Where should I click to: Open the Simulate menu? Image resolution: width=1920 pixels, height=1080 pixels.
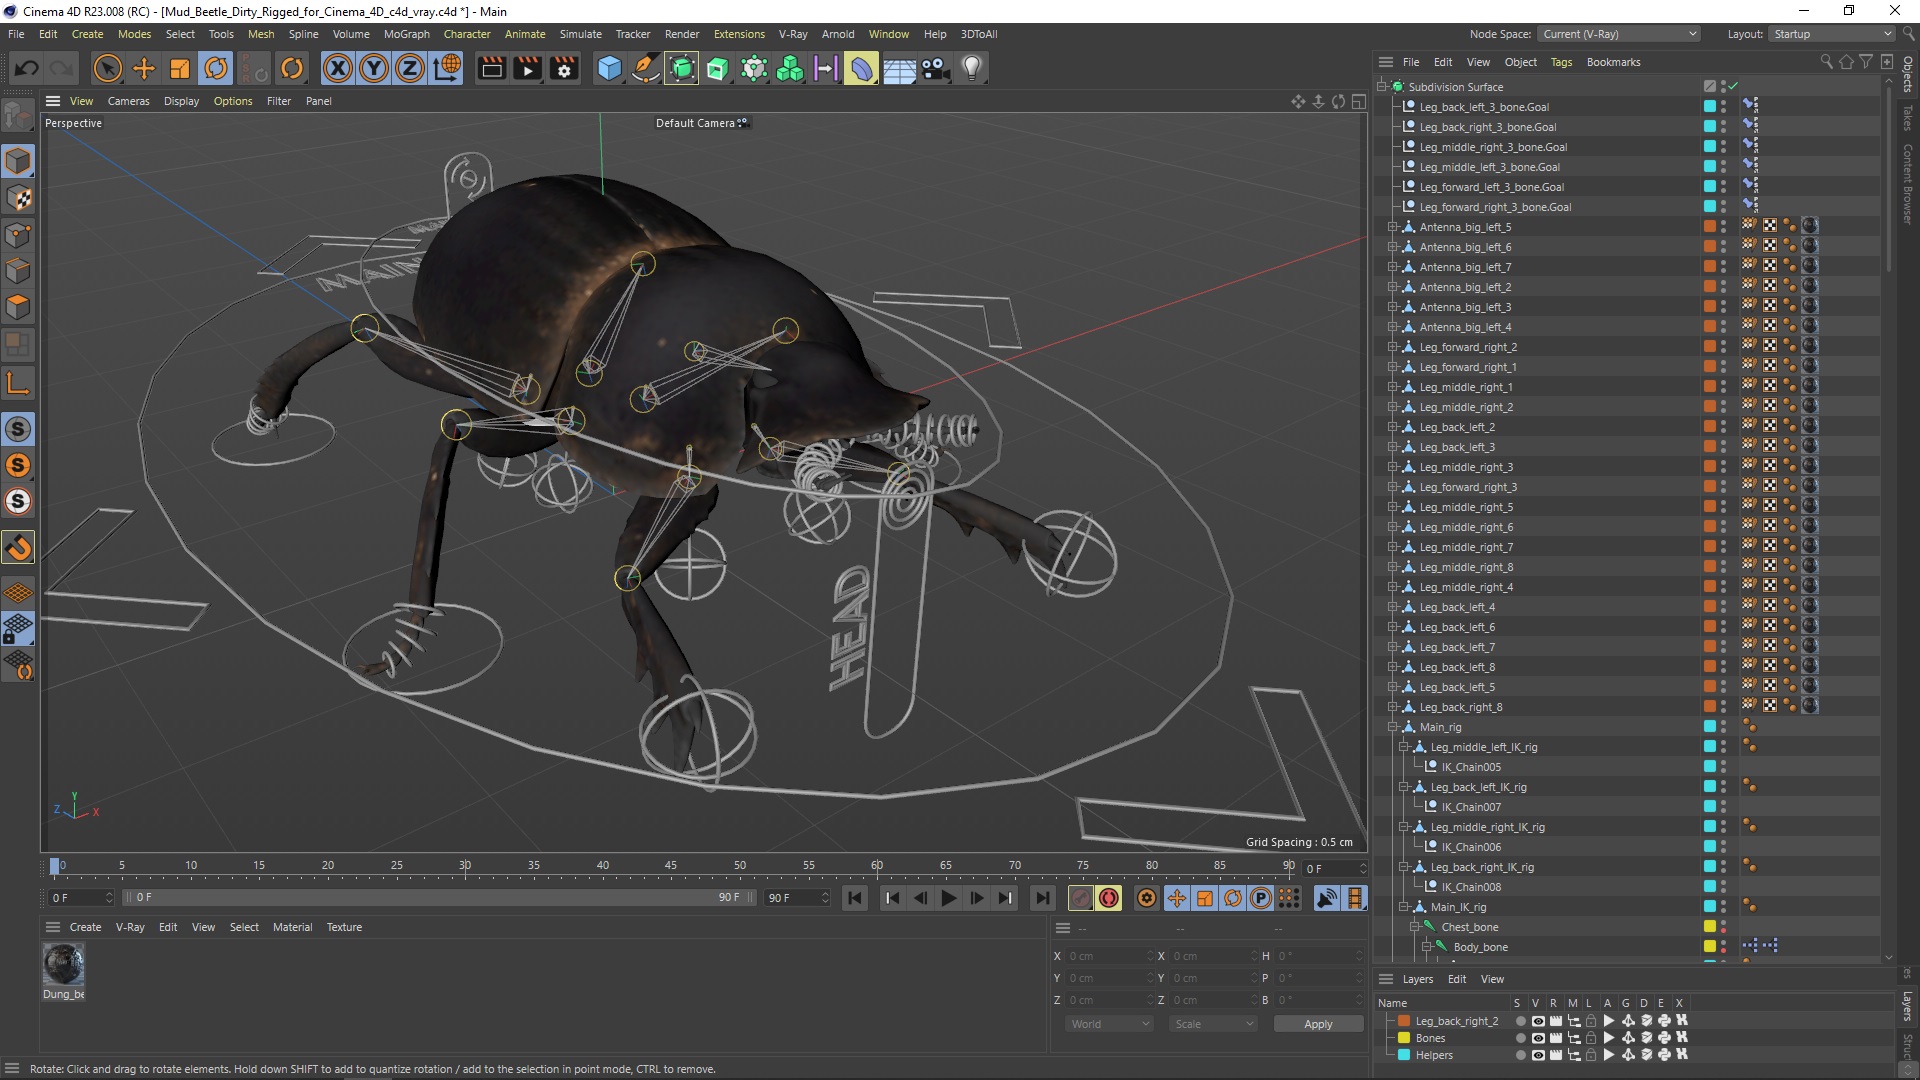(x=580, y=34)
